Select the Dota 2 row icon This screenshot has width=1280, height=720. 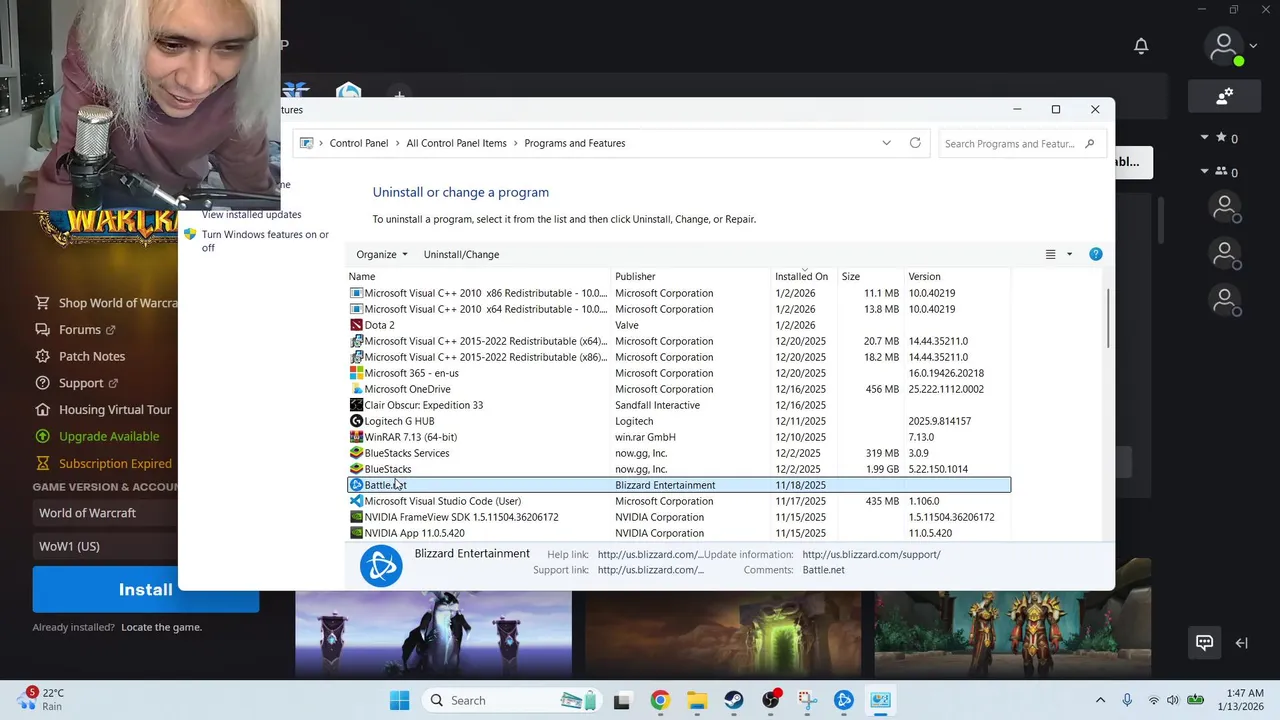(x=356, y=325)
